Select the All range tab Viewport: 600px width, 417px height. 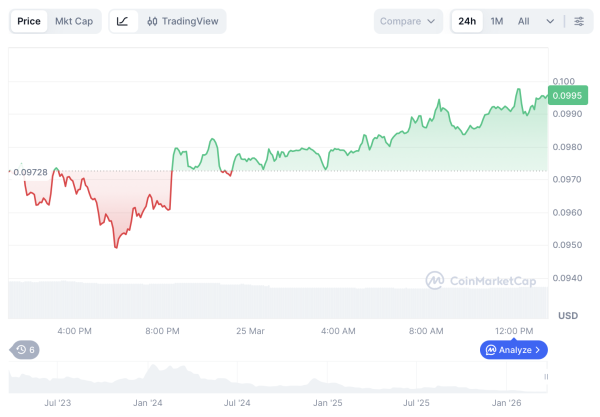523,21
